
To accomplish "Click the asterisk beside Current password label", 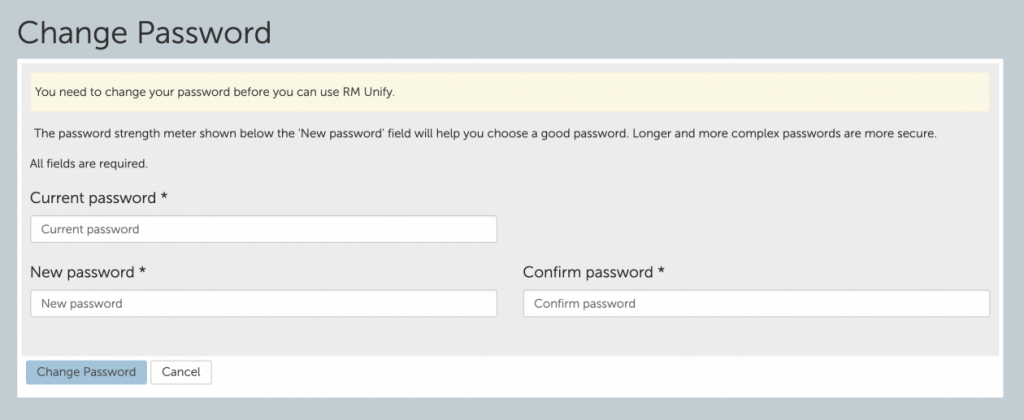I will tap(165, 196).
